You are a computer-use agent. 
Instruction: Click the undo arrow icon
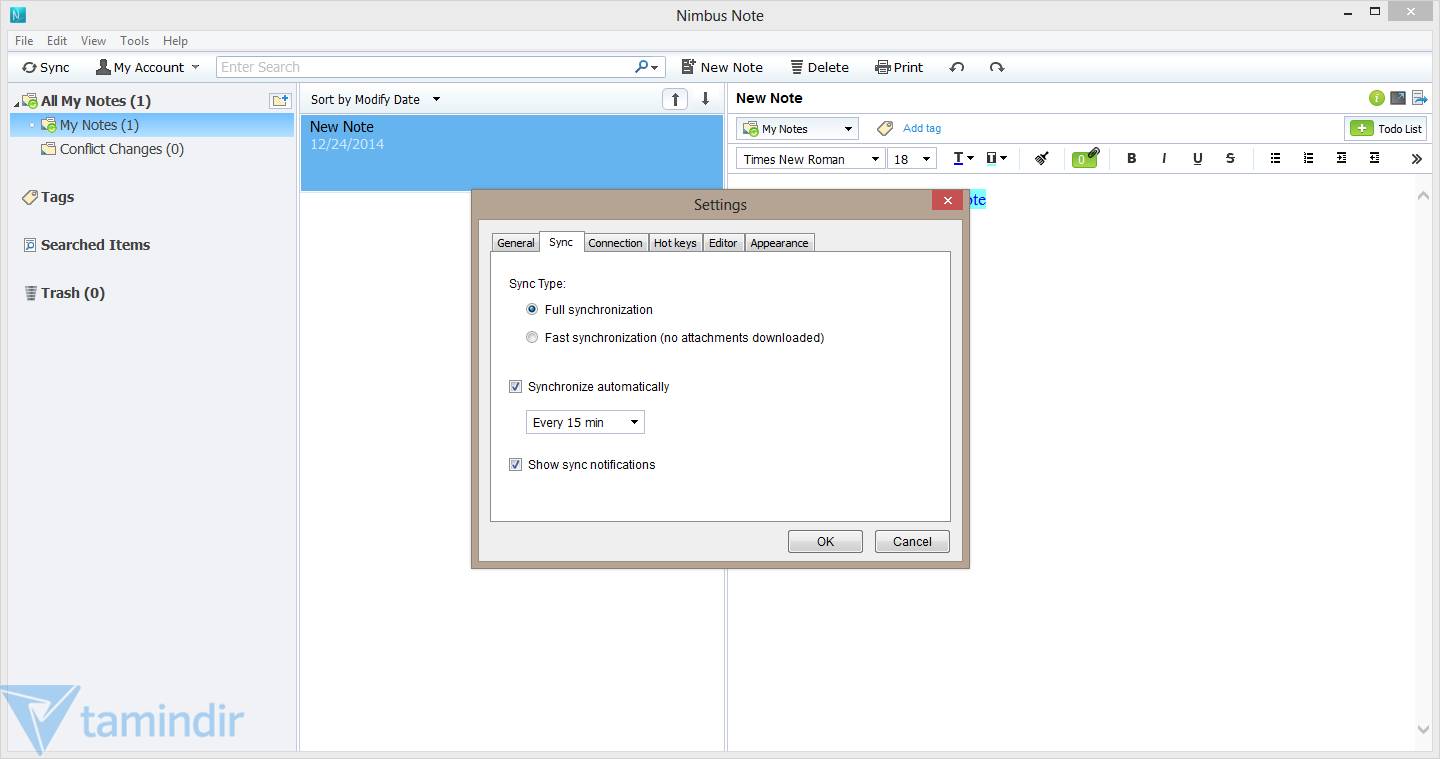click(957, 67)
